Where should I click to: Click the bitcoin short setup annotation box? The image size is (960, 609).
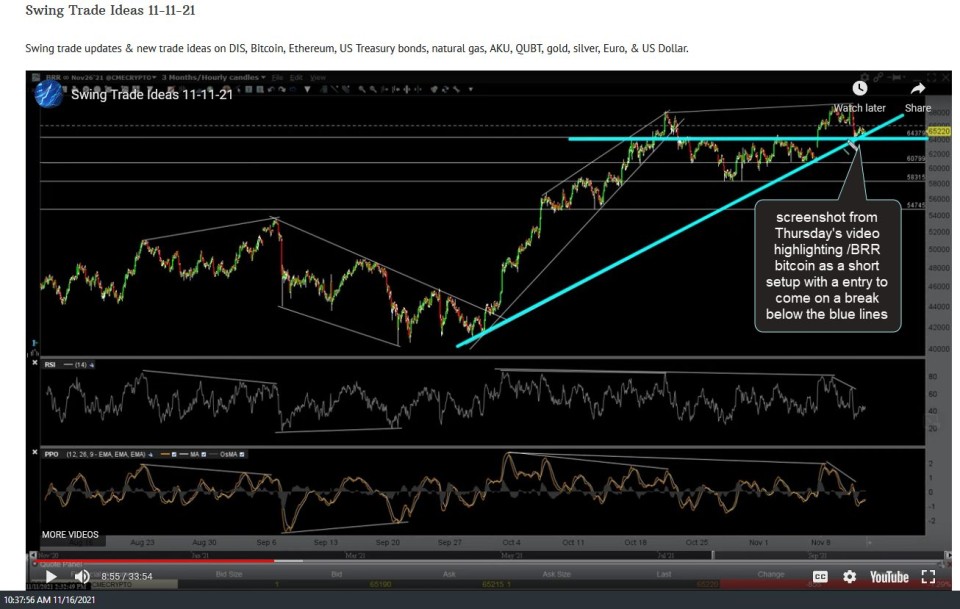(x=829, y=265)
